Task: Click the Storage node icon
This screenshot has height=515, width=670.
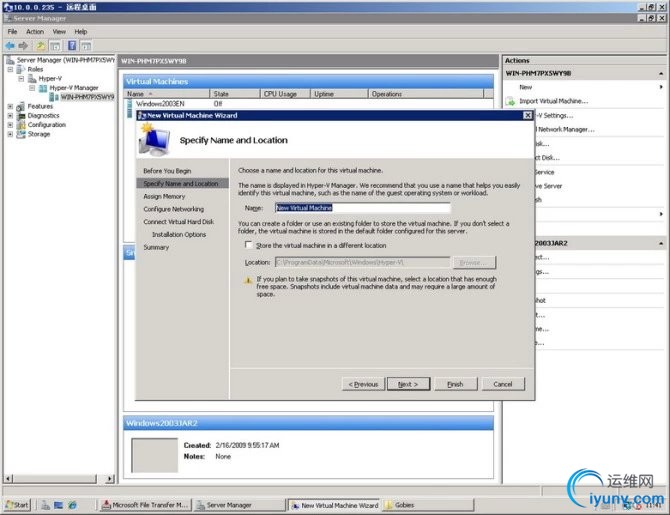Action: (21, 134)
